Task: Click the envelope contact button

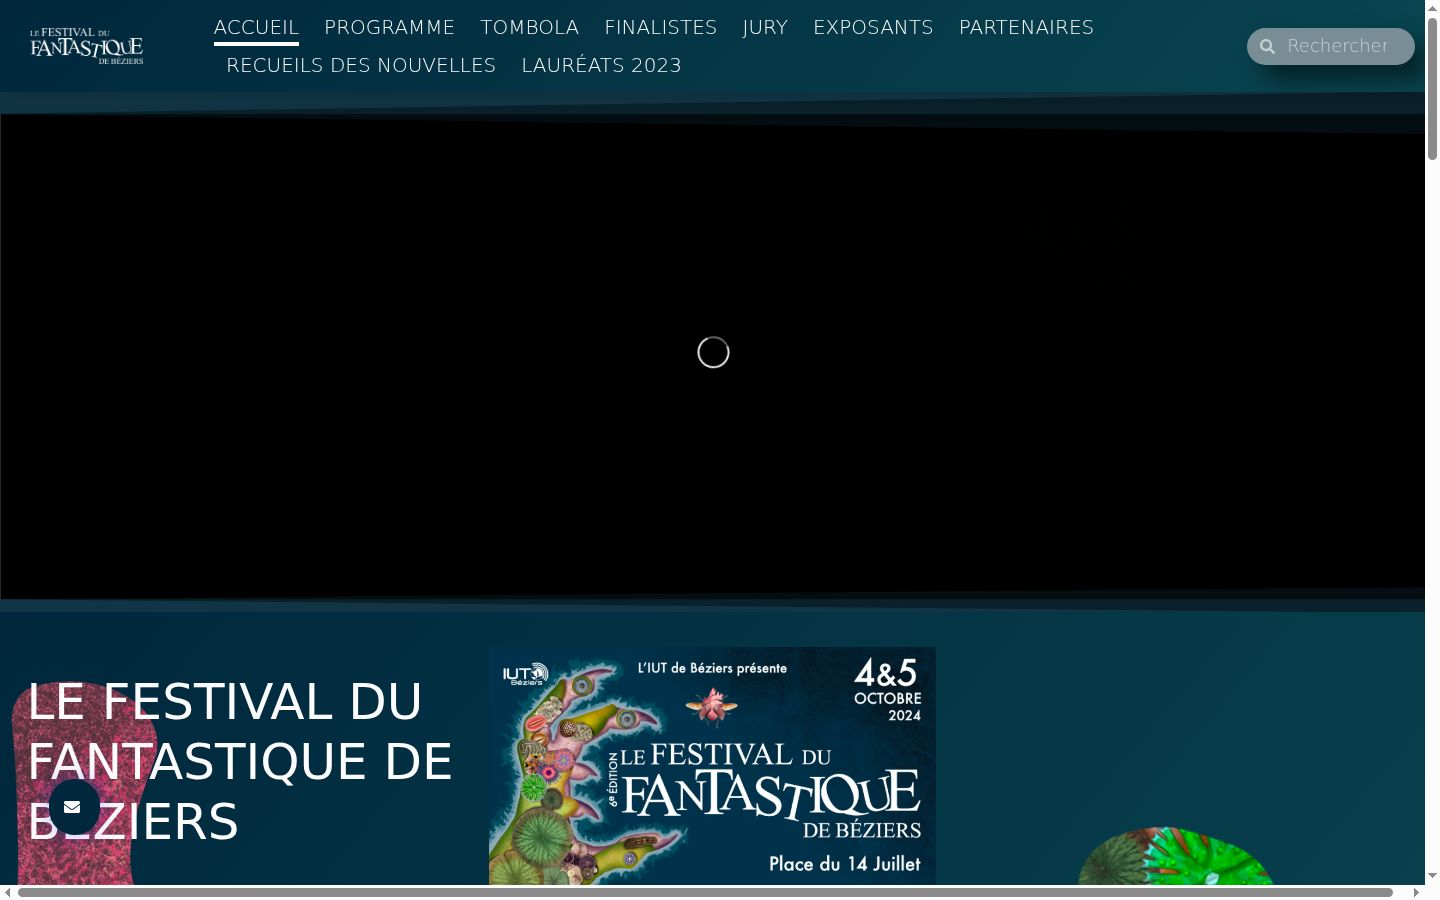Action: [74, 807]
